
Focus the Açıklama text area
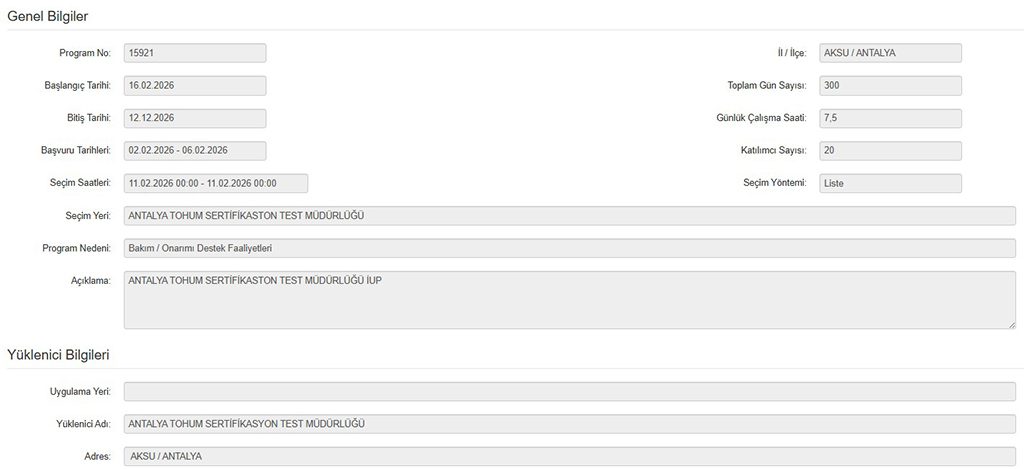(x=569, y=299)
